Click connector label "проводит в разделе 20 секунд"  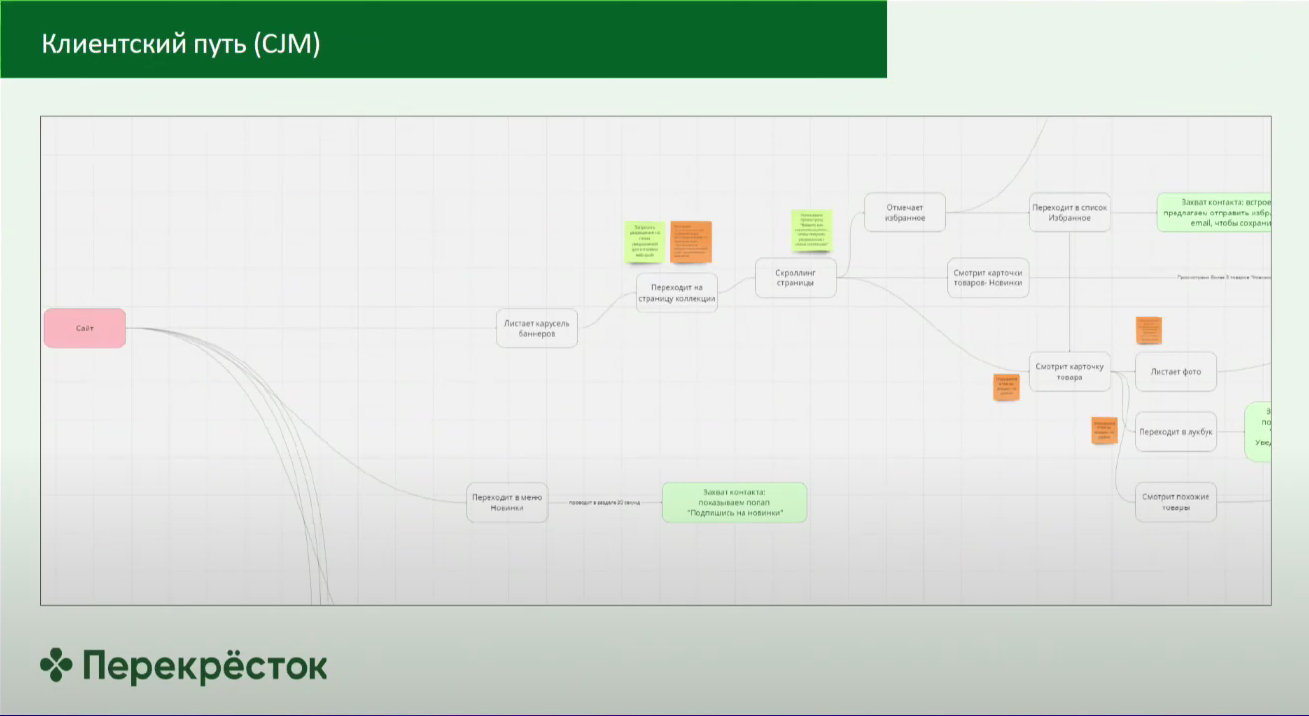point(605,503)
